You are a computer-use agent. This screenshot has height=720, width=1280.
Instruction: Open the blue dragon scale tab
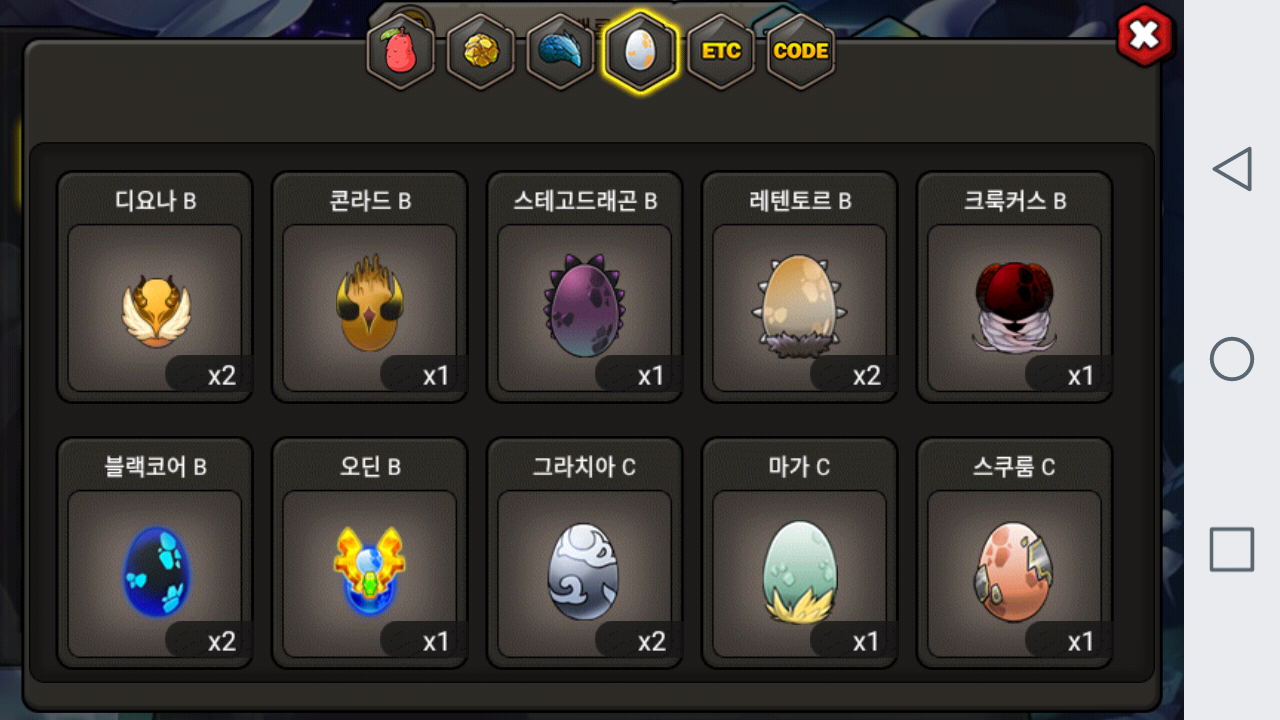[560, 51]
